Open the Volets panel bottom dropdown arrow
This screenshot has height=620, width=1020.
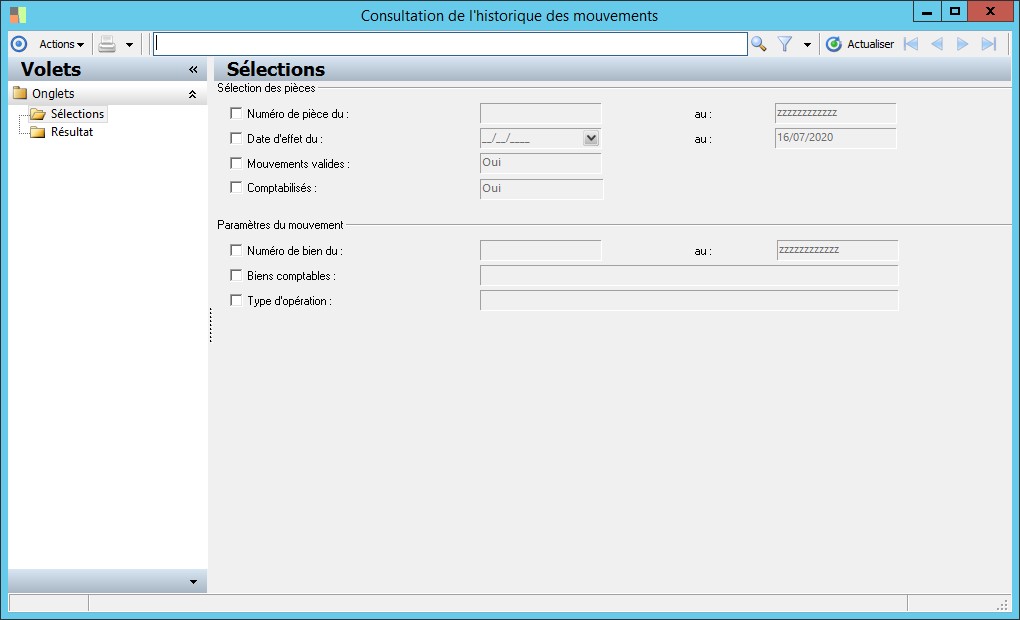(193, 582)
